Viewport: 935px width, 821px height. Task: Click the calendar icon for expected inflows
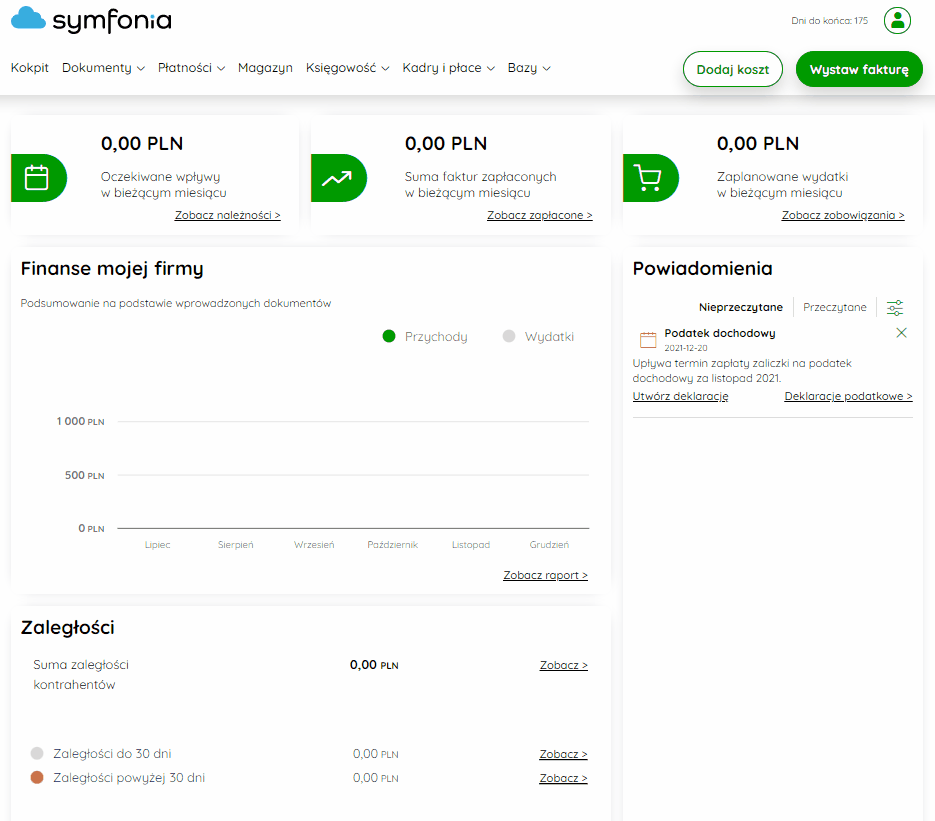(37, 178)
